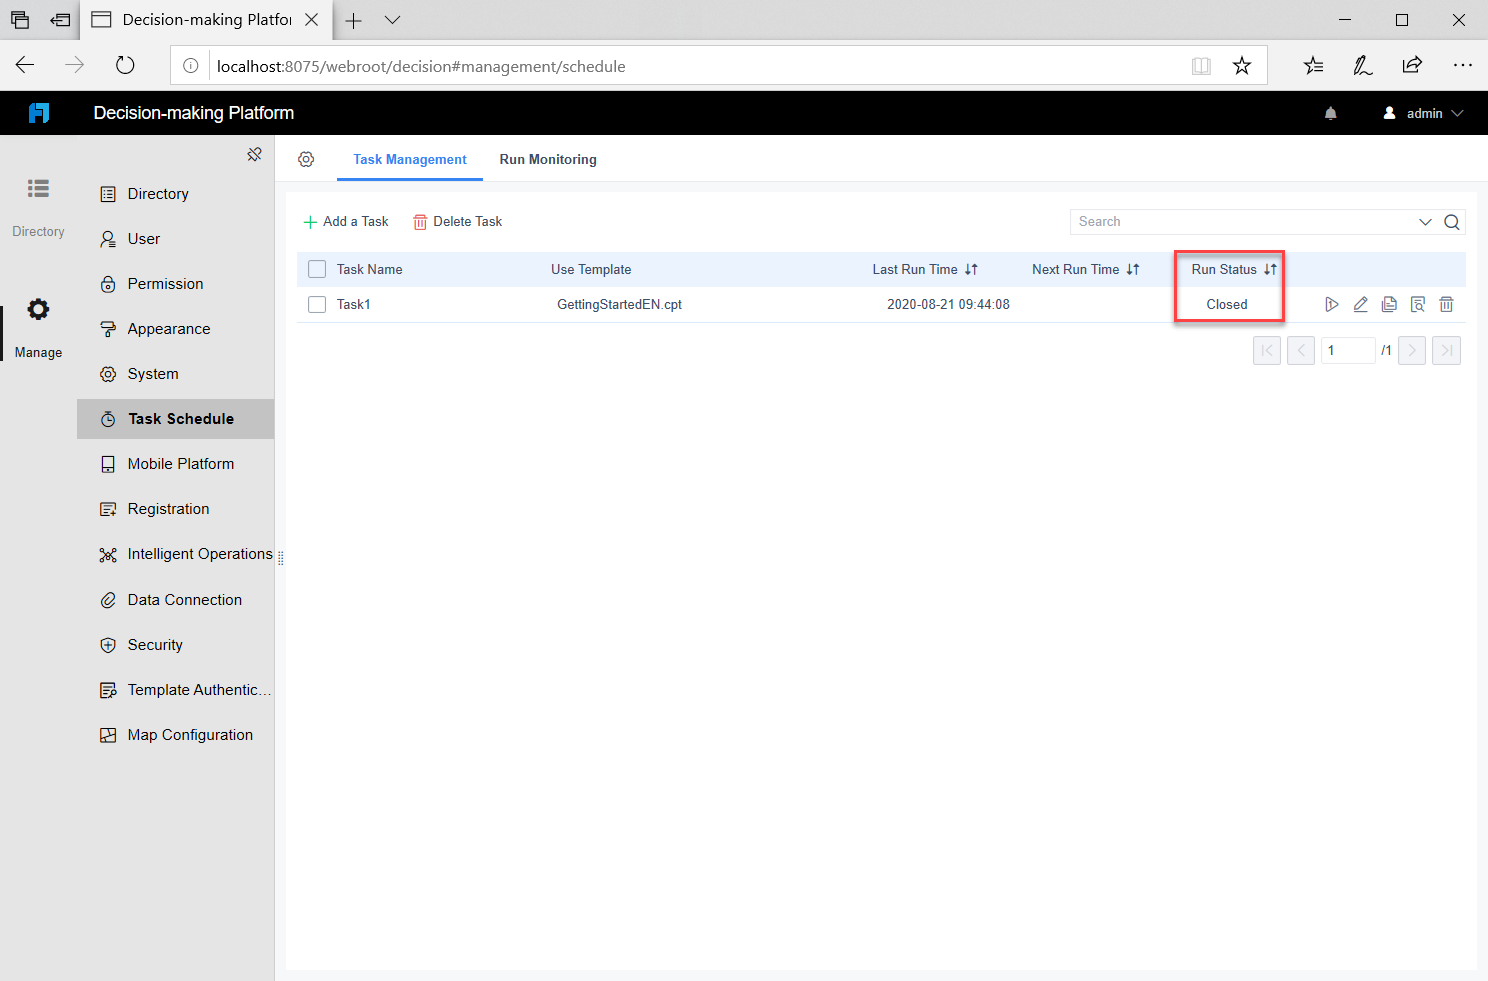Sort by Run Status
Viewport: 1488px width, 981px height.
point(1270,269)
